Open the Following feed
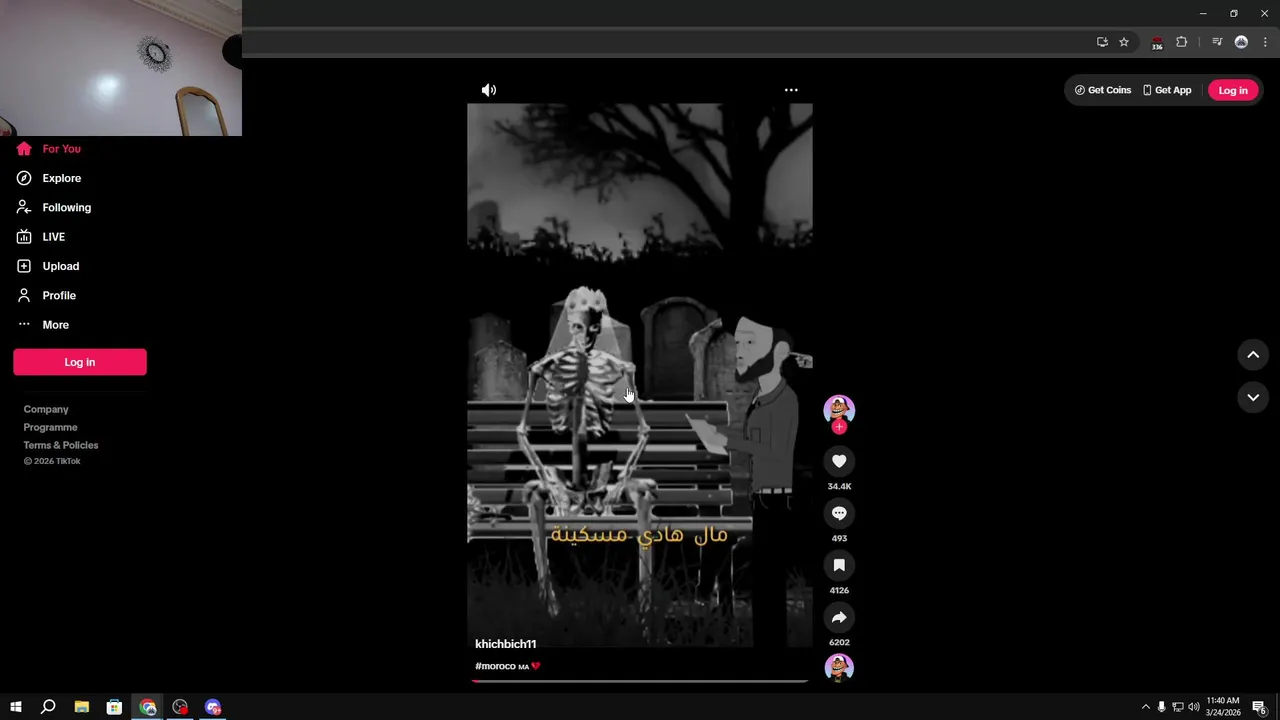This screenshot has height=720, width=1280. click(x=53, y=207)
